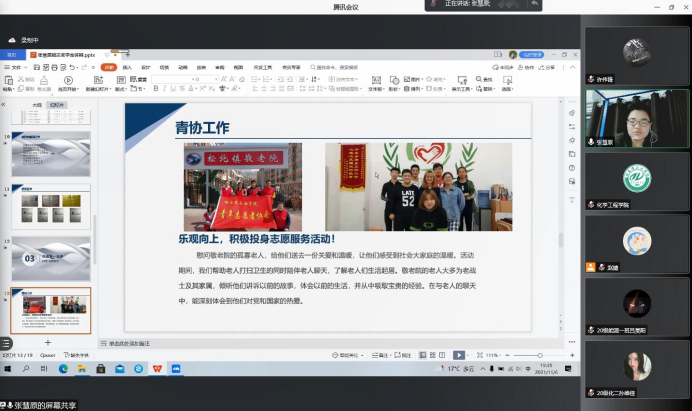The image size is (692, 411).
Task: Fit the slide to the window
Action: (480, 355)
